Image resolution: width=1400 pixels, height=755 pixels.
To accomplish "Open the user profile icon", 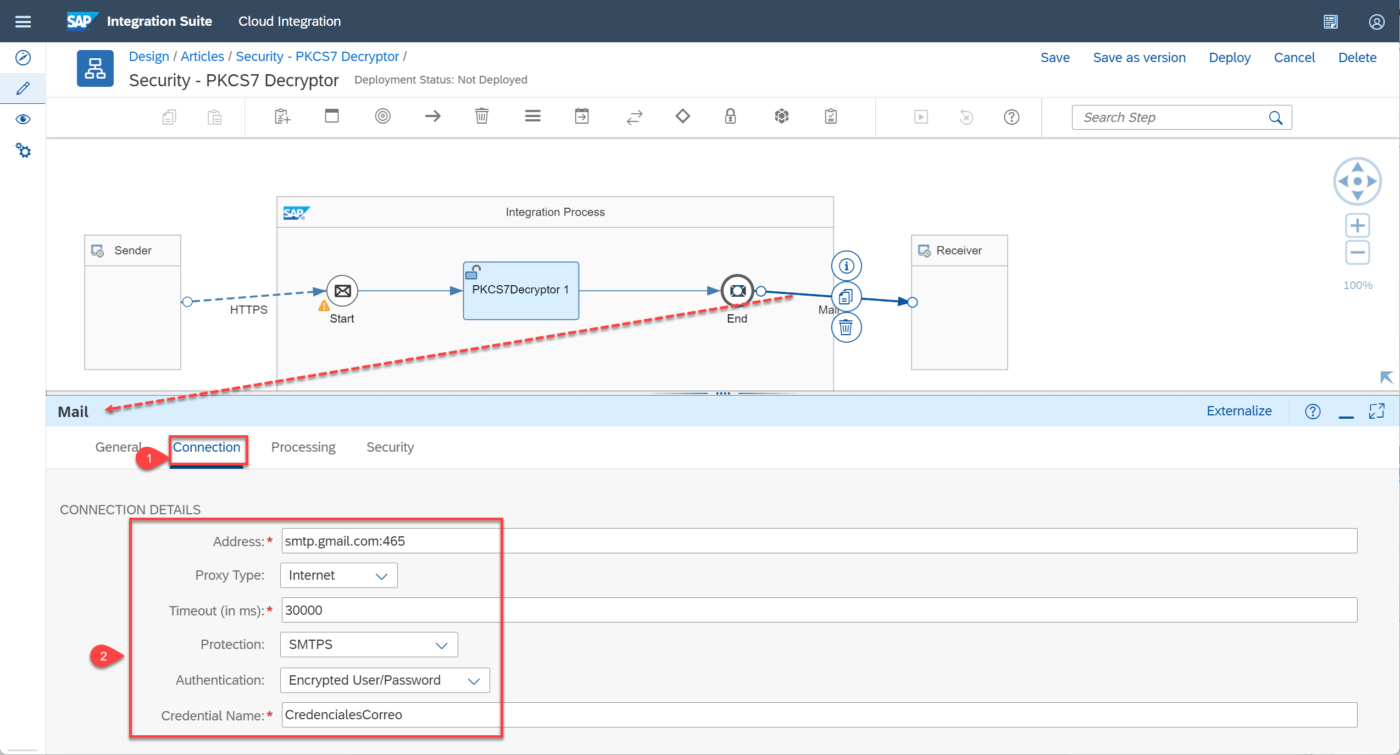I will click(1376, 21).
